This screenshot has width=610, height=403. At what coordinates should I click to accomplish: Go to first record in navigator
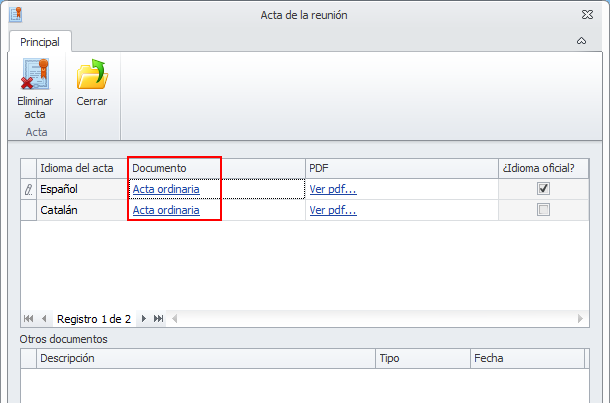pyautogui.click(x=28, y=319)
